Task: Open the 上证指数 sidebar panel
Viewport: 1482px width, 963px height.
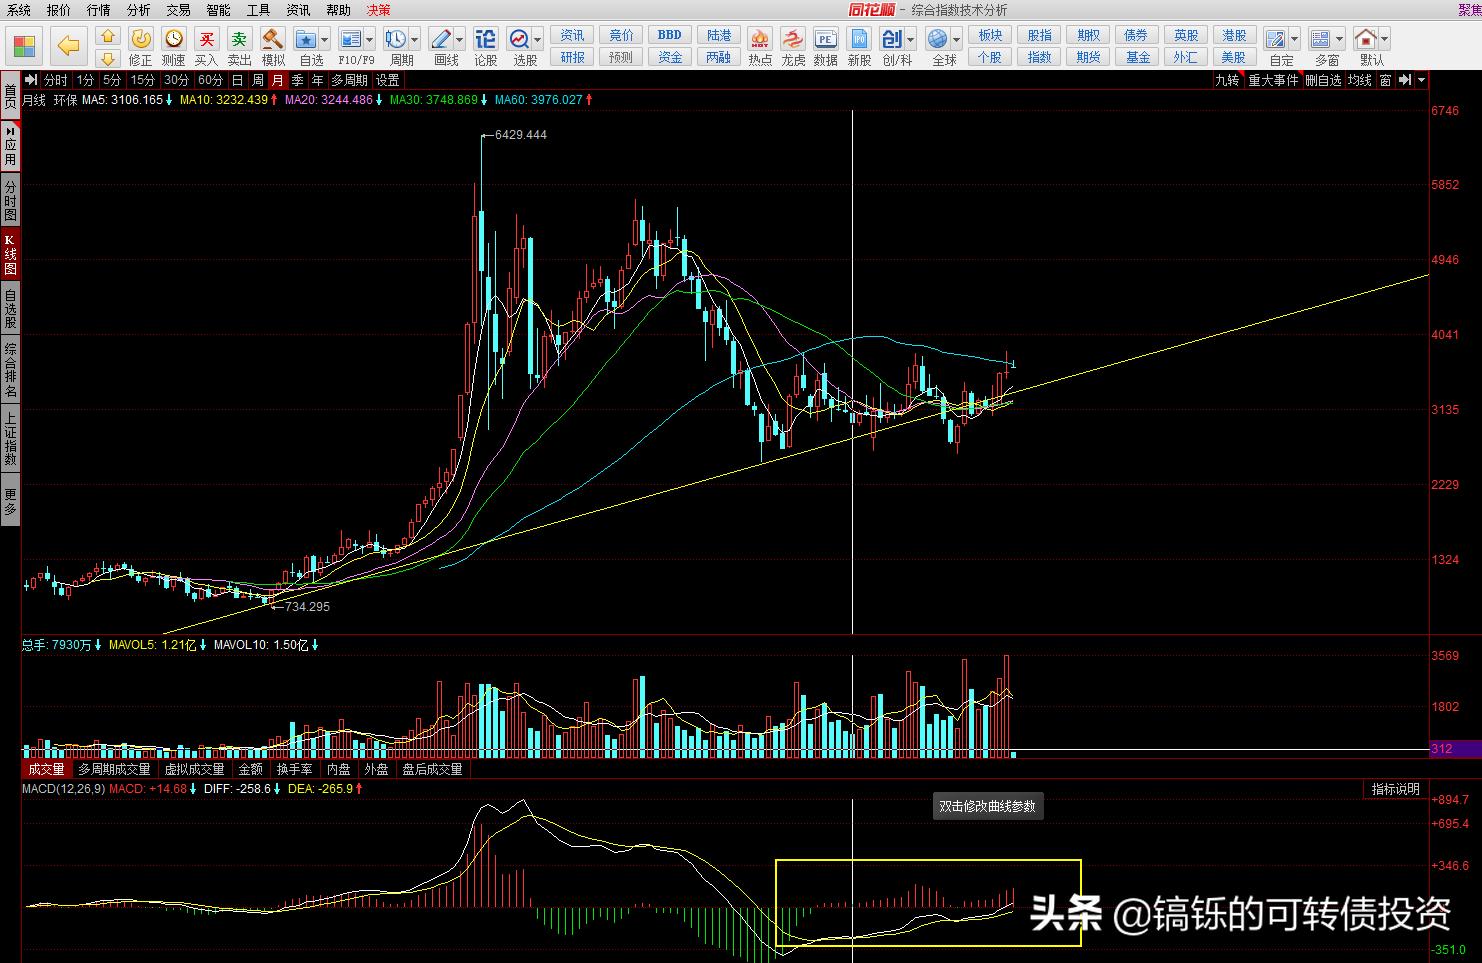Action: (10, 440)
